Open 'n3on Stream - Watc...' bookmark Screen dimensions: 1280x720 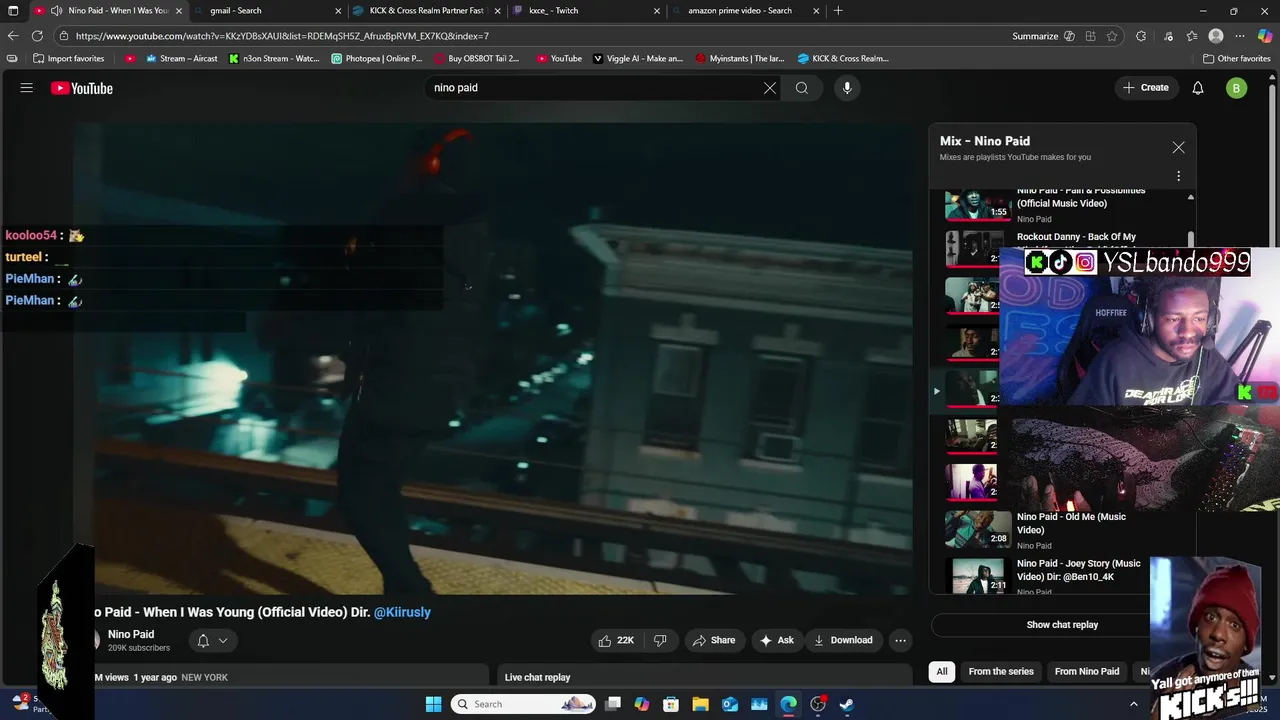274,58
